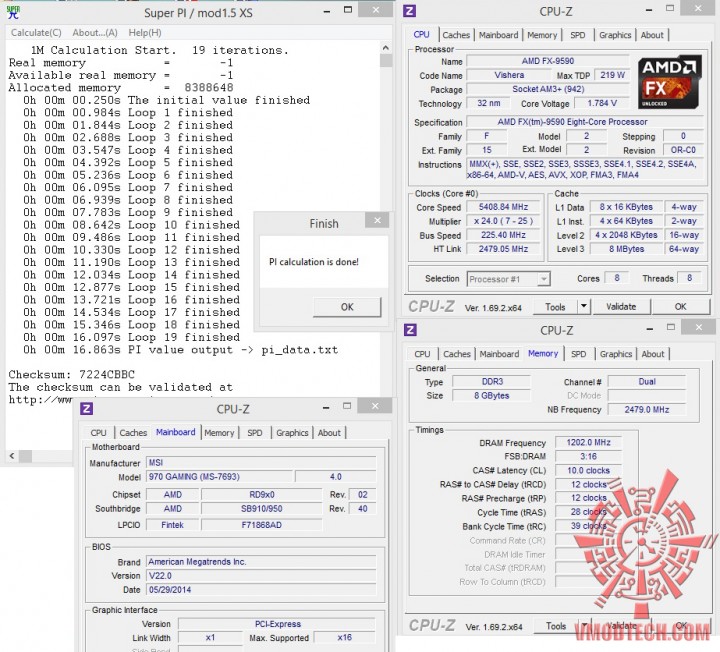720x652 pixels.
Task: Select About tab in Mainboard CPU-Z window
Action: coord(329,433)
